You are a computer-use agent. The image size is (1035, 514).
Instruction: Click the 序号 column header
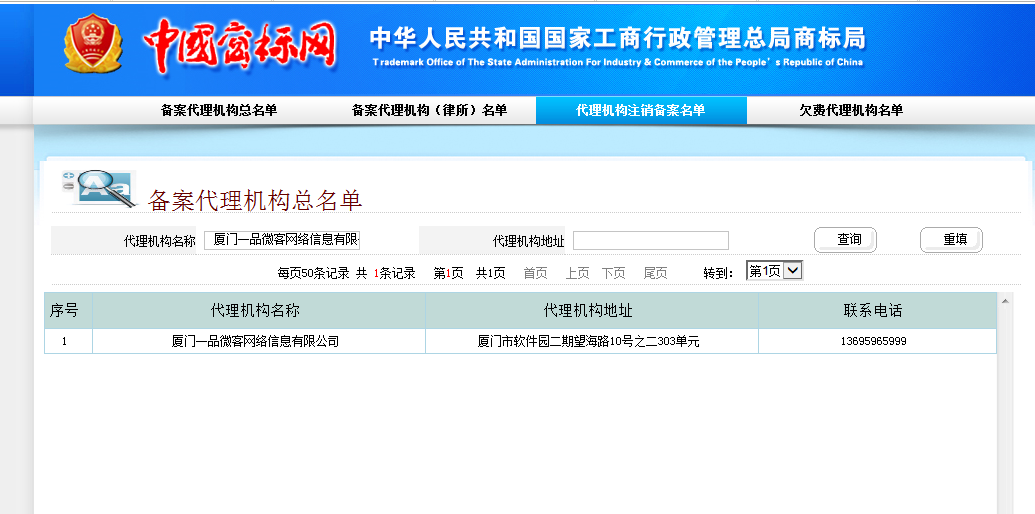click(x=69, y=311)
